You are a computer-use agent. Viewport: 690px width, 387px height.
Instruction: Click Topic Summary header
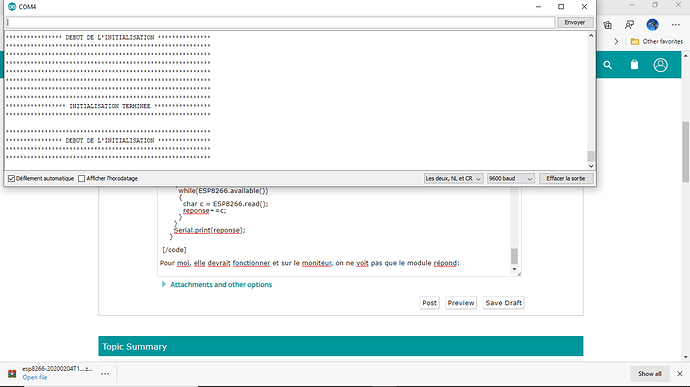341,346
